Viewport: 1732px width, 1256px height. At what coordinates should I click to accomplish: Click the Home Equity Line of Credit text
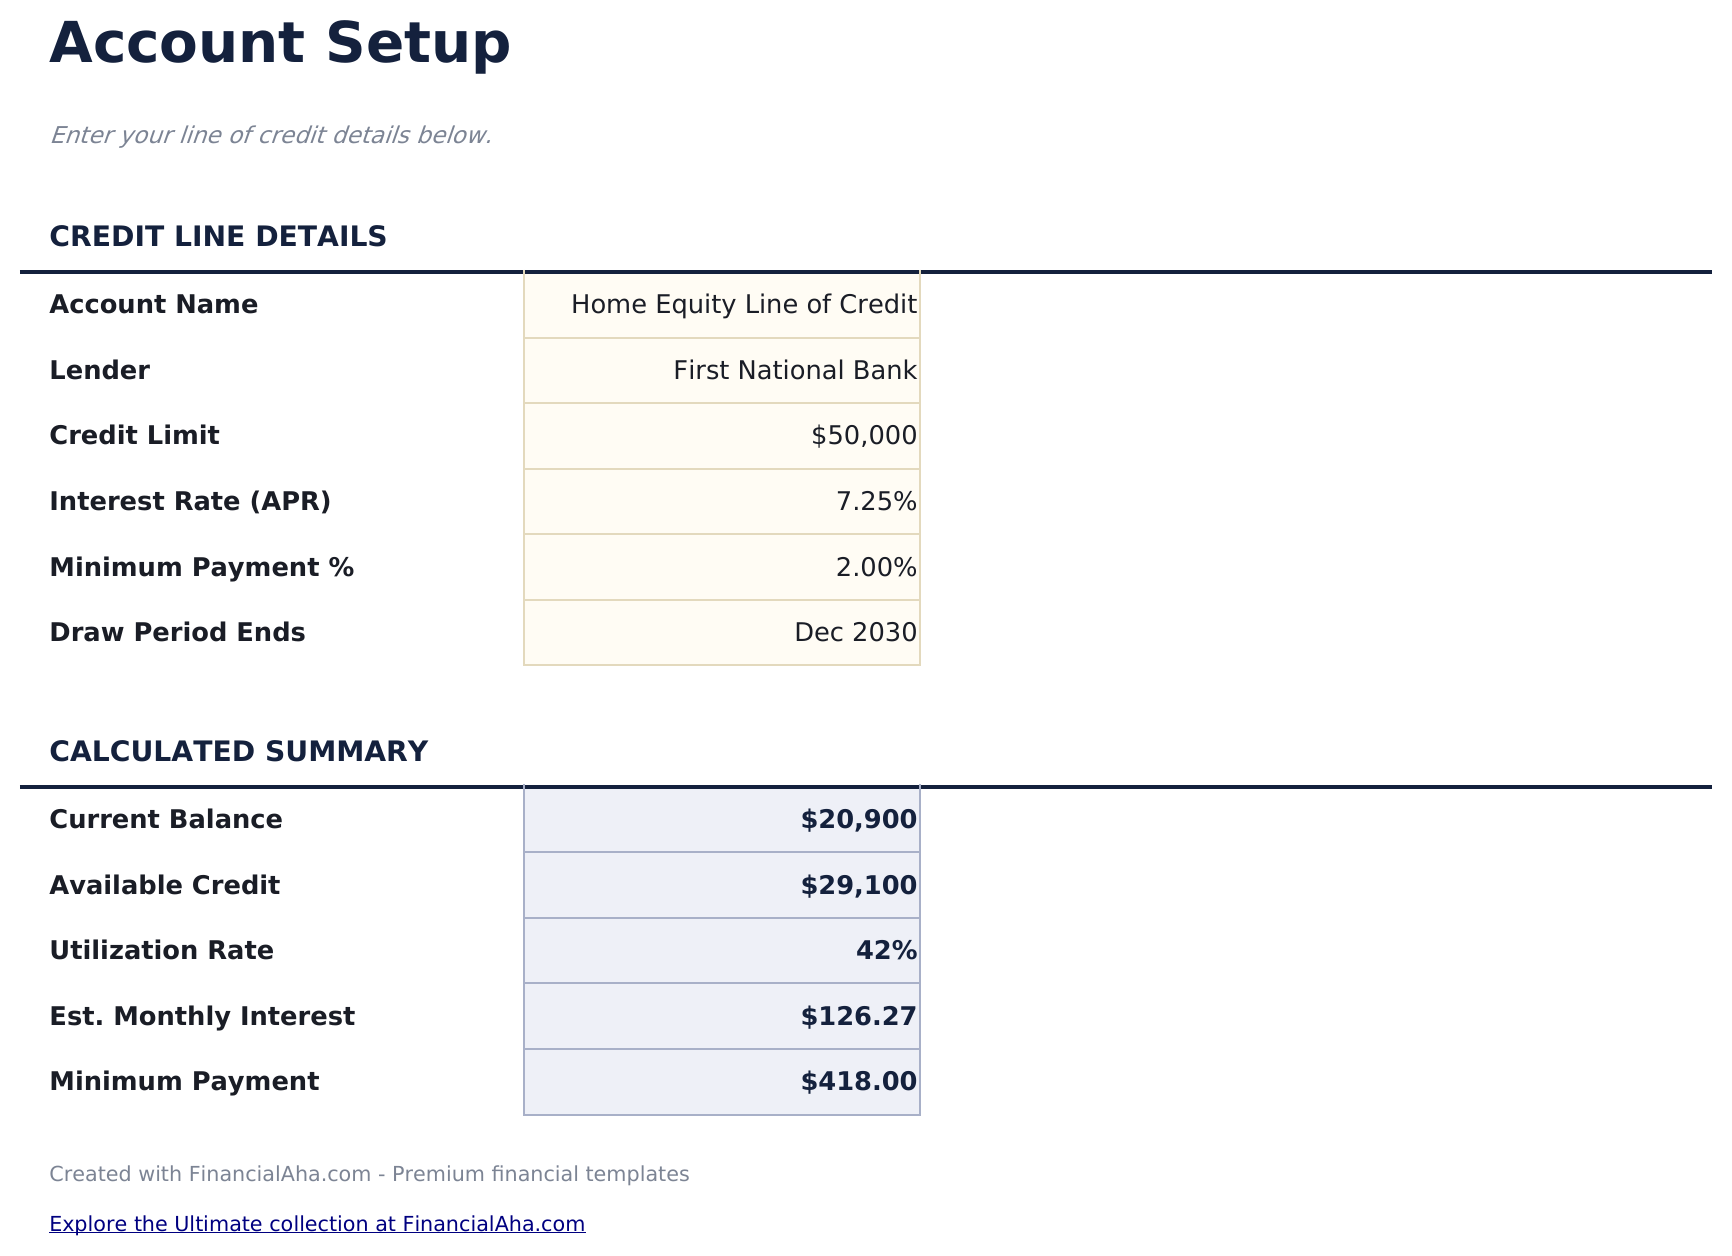(x=743, y=304)
